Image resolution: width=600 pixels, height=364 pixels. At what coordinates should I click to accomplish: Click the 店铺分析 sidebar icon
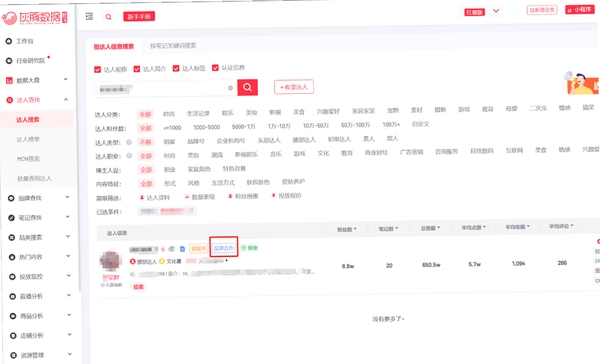[13, 335]
